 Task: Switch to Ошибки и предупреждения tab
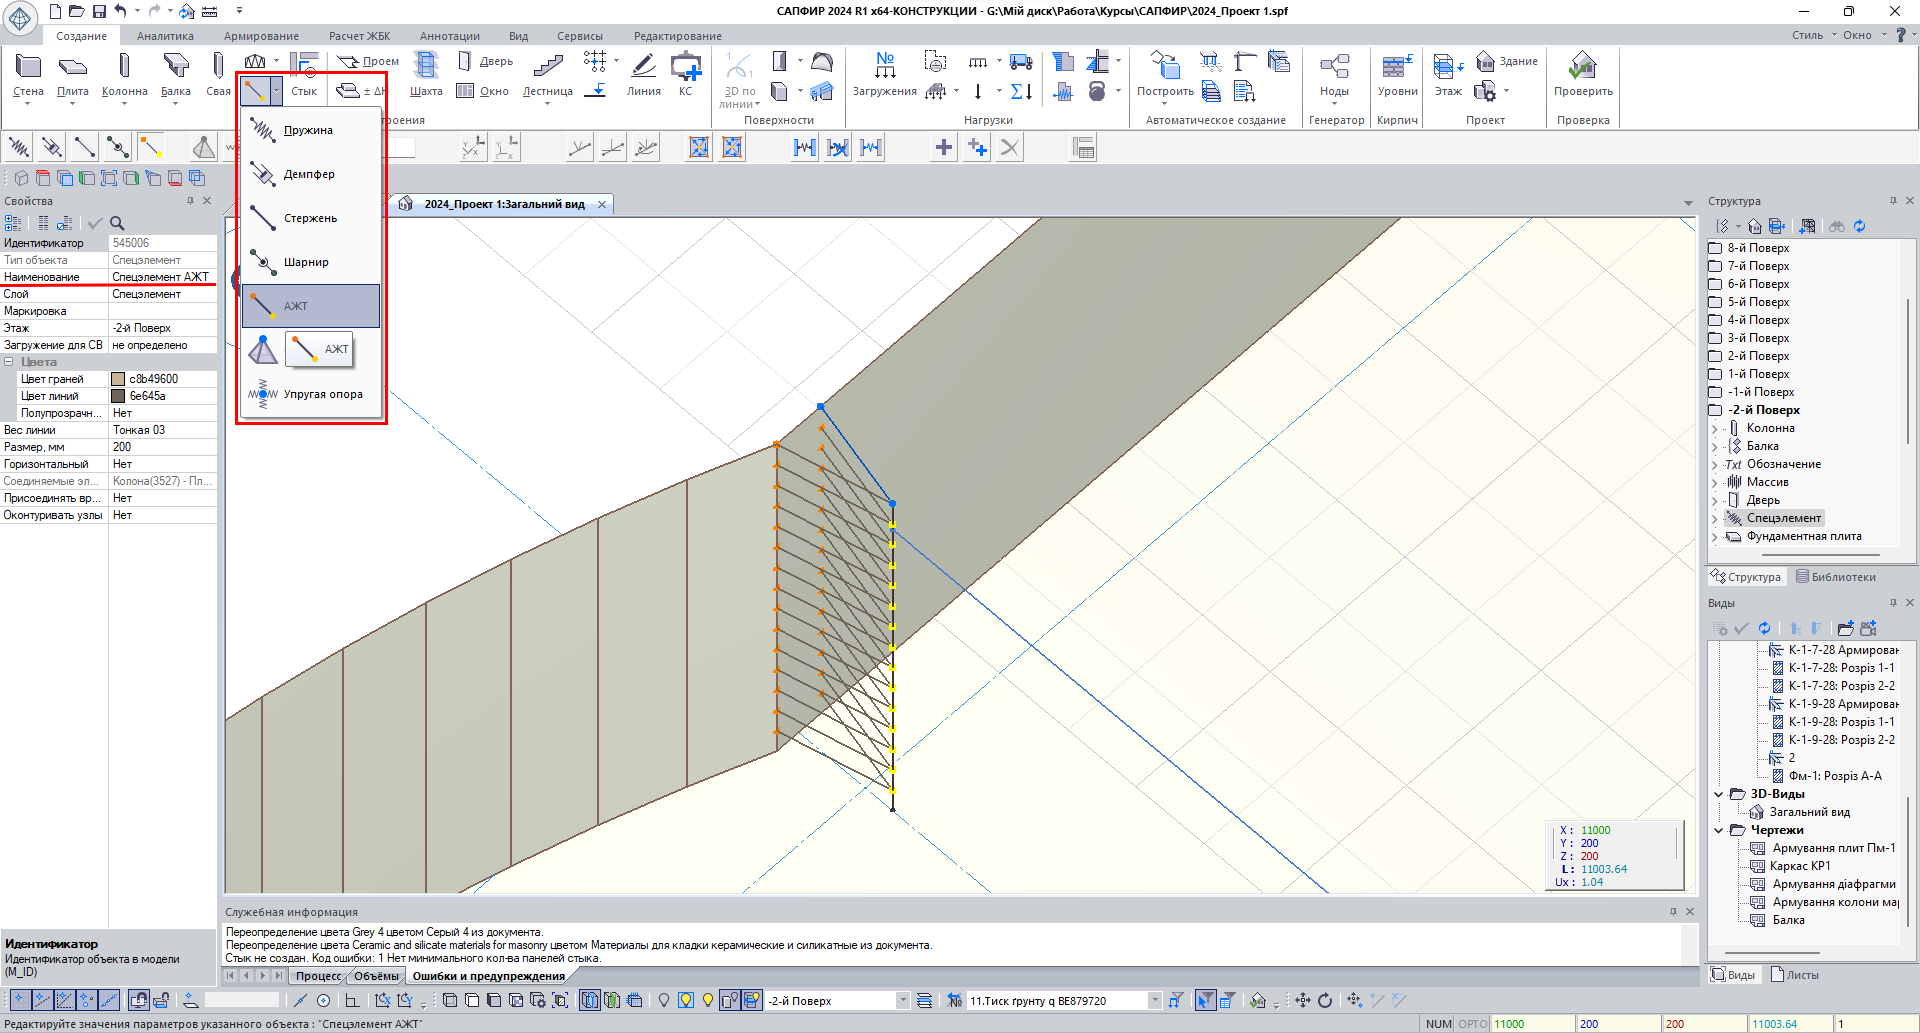click(x=488, y=976)
